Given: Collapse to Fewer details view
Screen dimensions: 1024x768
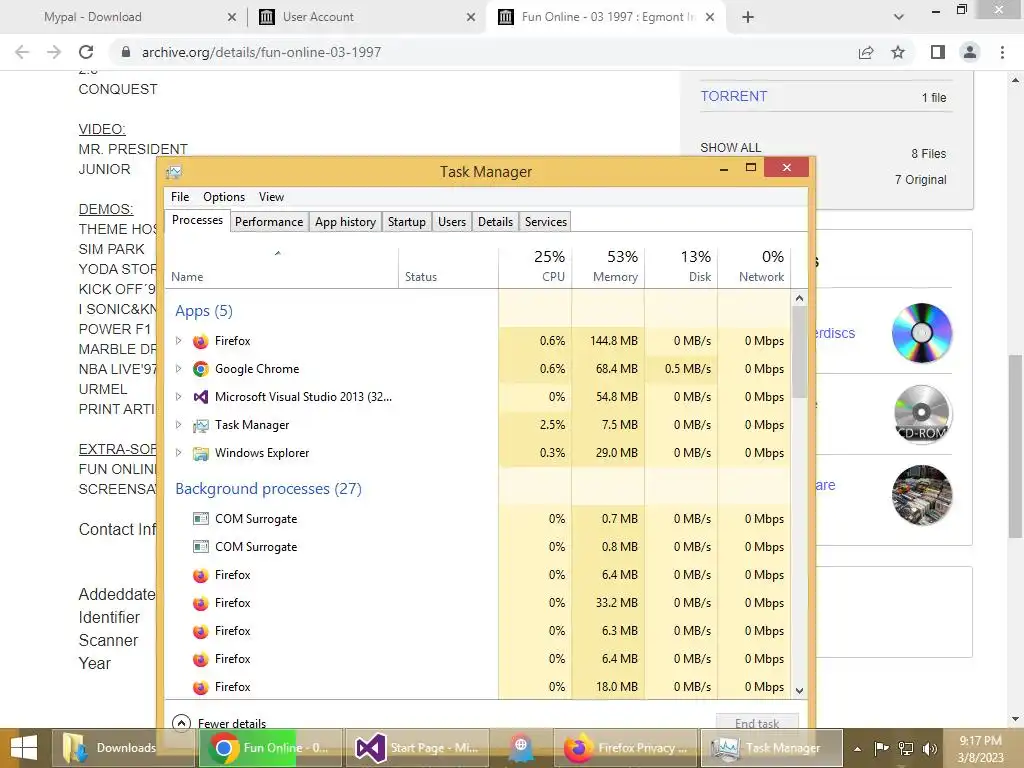Looking at the screenshot, I should (219, 723).
